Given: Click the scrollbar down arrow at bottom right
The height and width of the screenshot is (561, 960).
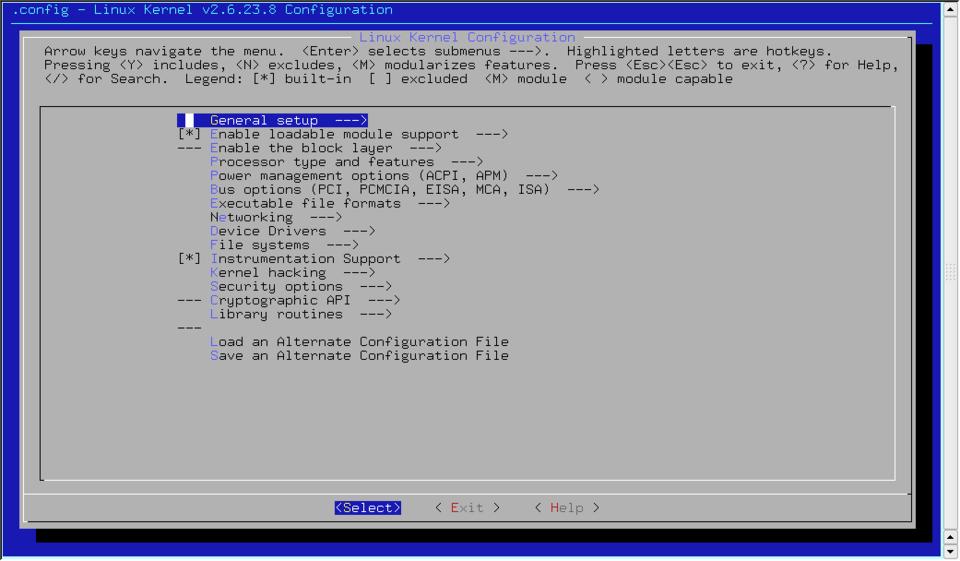Looking at the screenshot, I should 951,551.
